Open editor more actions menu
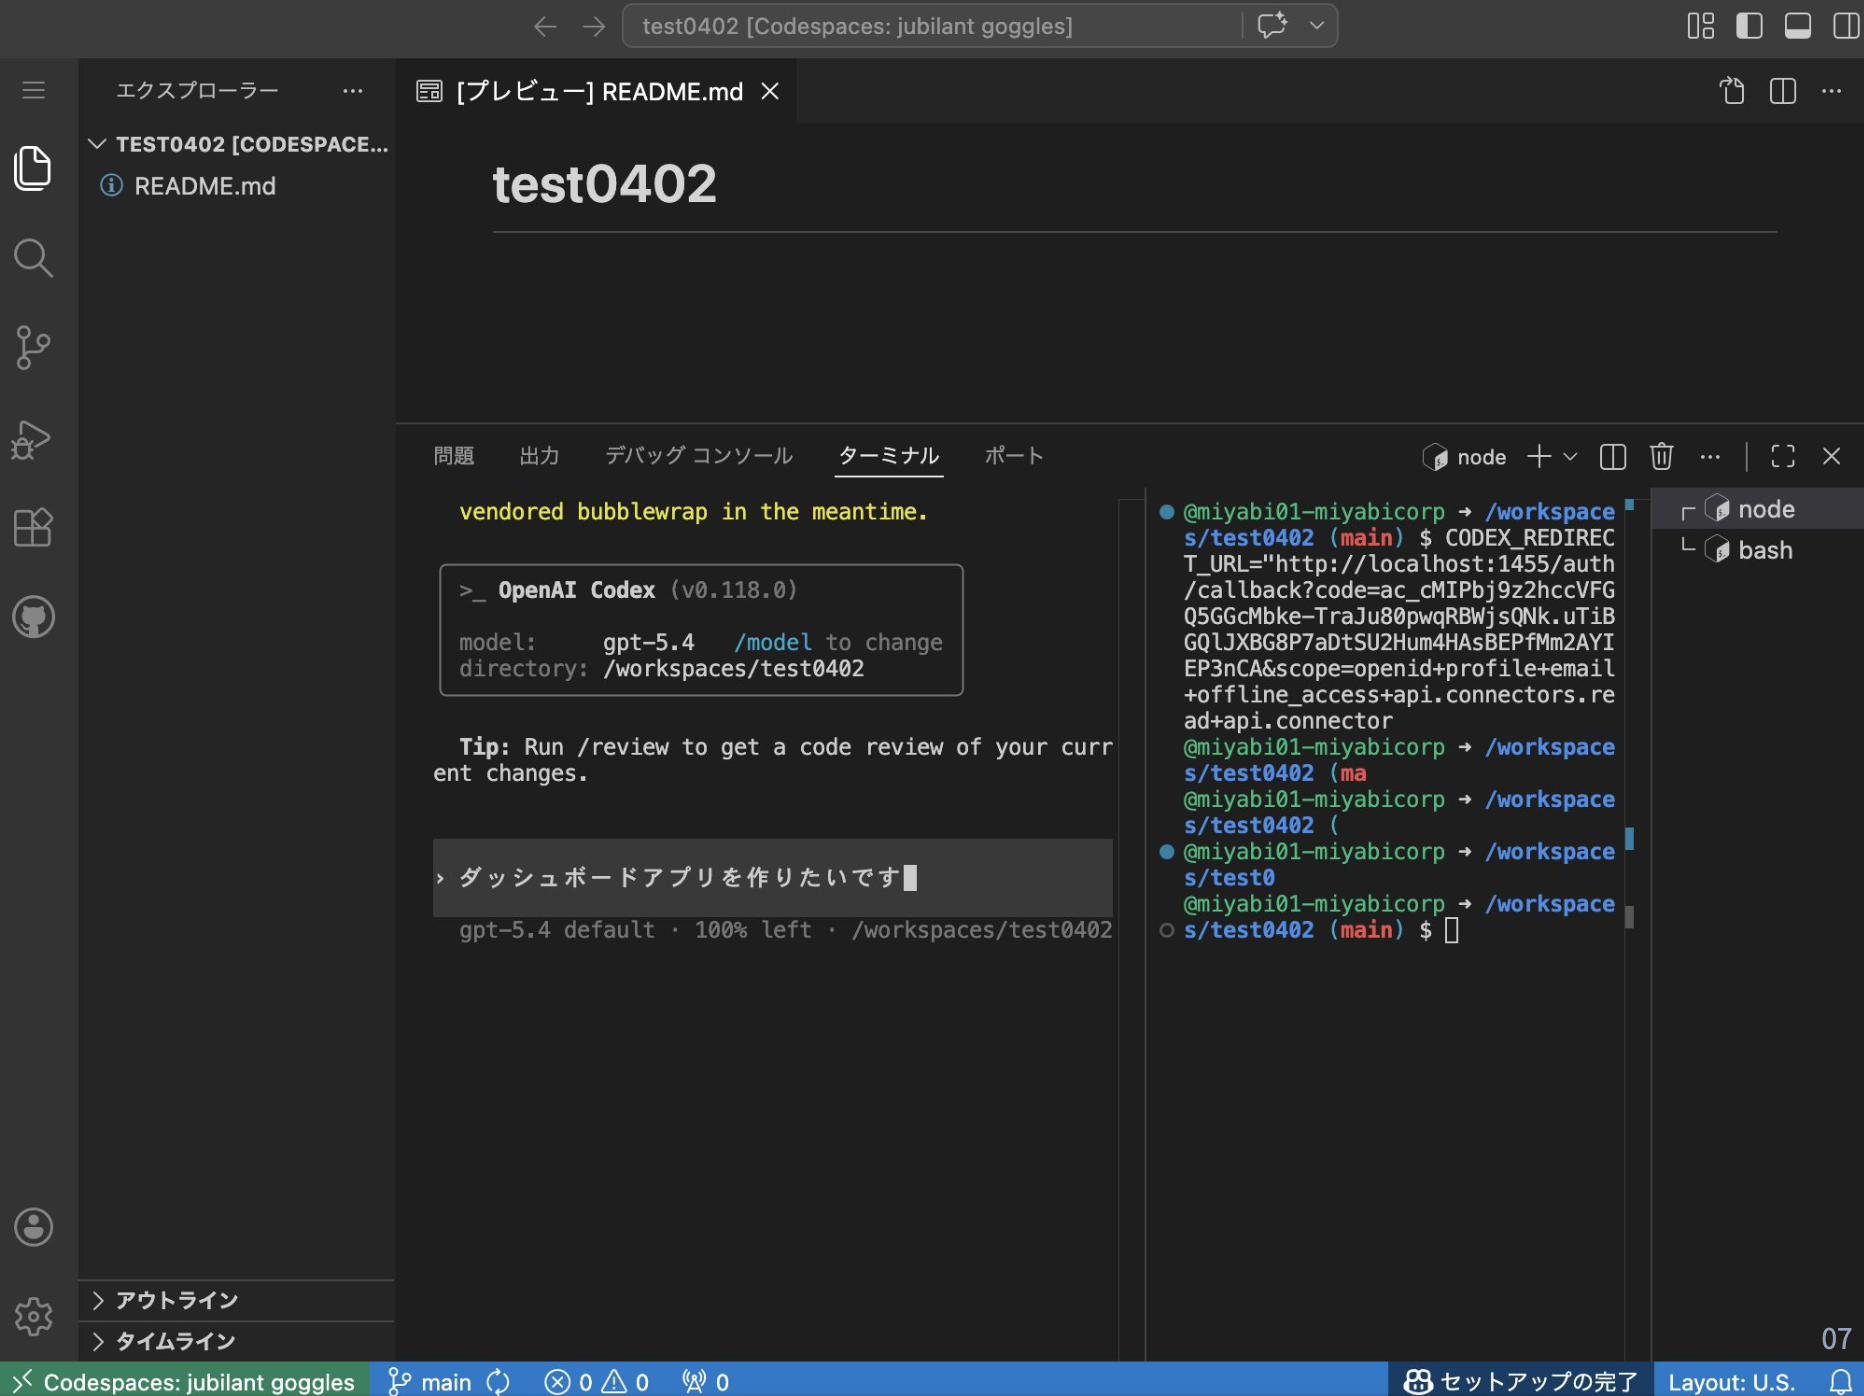Viewport: 1864px width, 1396px height. point(1832,91)
